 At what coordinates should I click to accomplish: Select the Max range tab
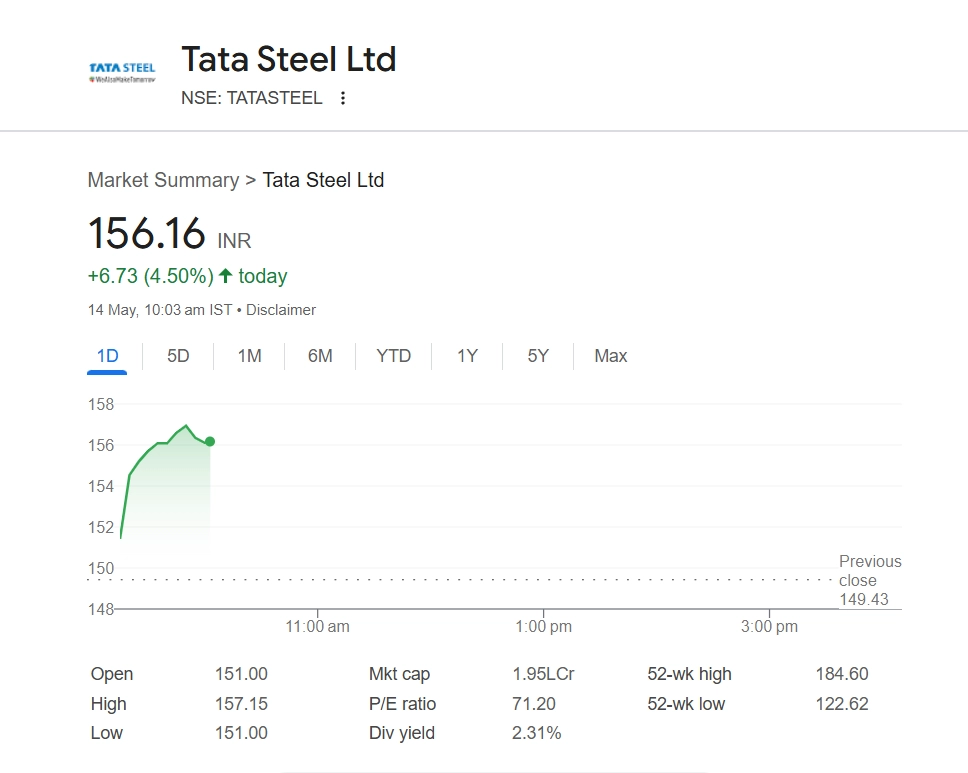(610, 356)
